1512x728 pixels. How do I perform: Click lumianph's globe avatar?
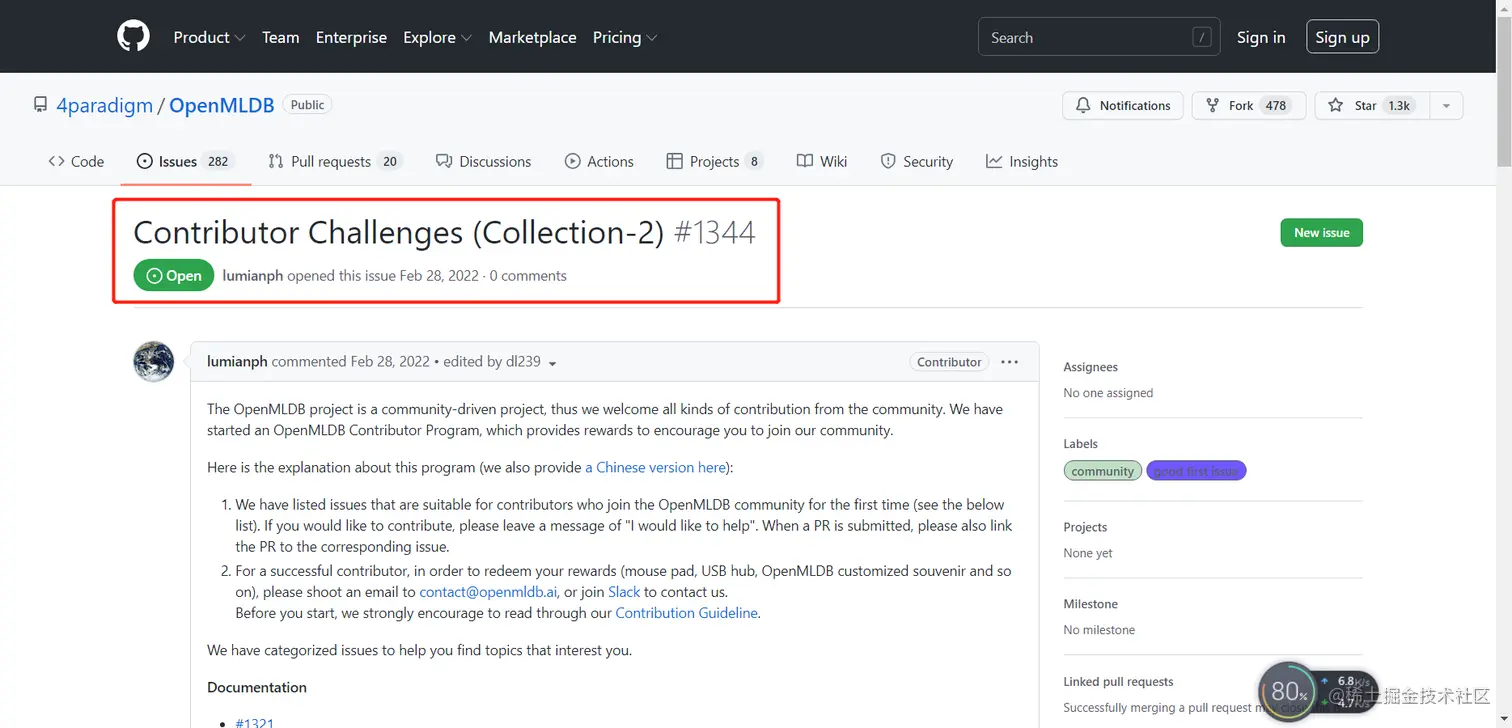154,361
